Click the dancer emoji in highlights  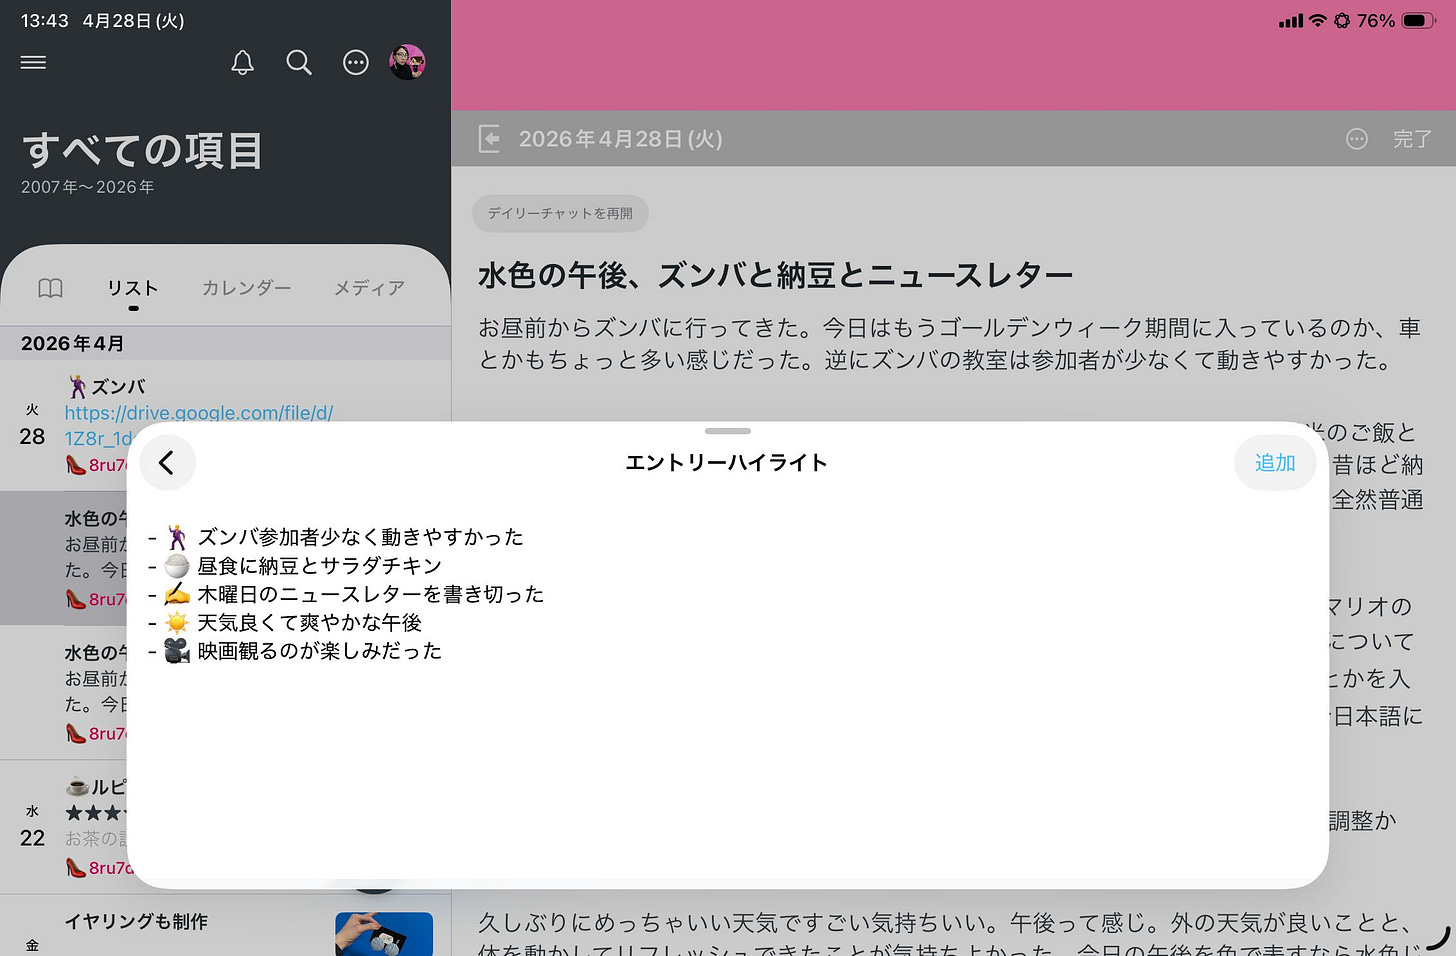[177, 537]
